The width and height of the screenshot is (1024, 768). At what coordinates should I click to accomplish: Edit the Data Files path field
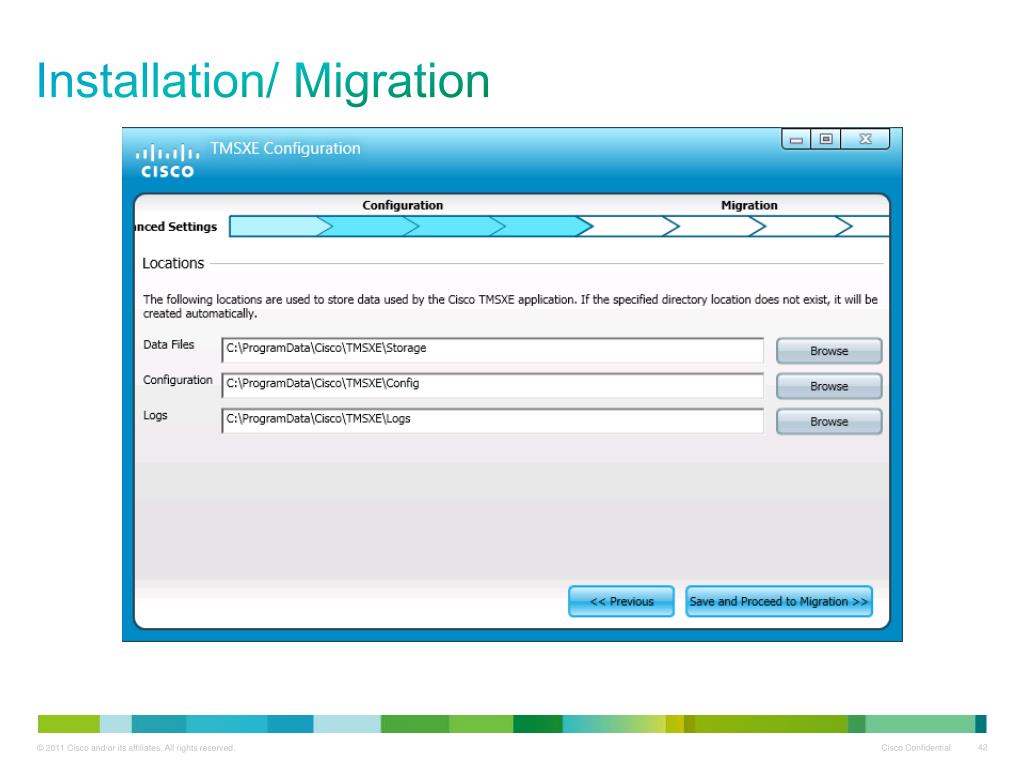click(492, 350)
